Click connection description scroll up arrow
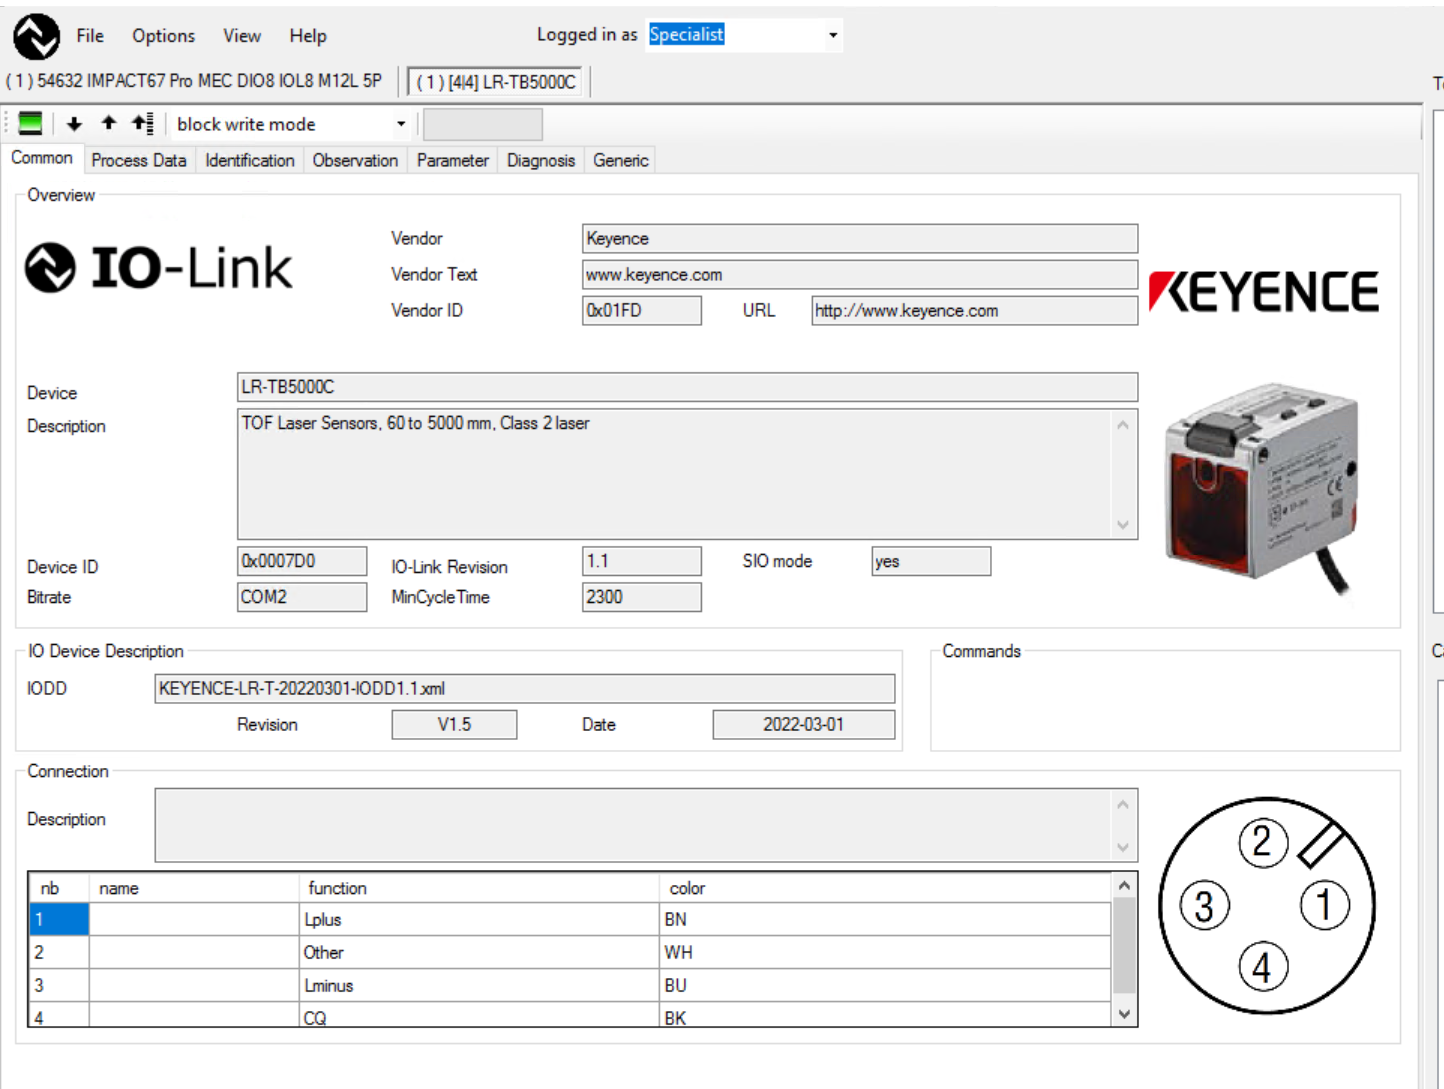Screen dimensions: 1444x1089 point(1123,804)
